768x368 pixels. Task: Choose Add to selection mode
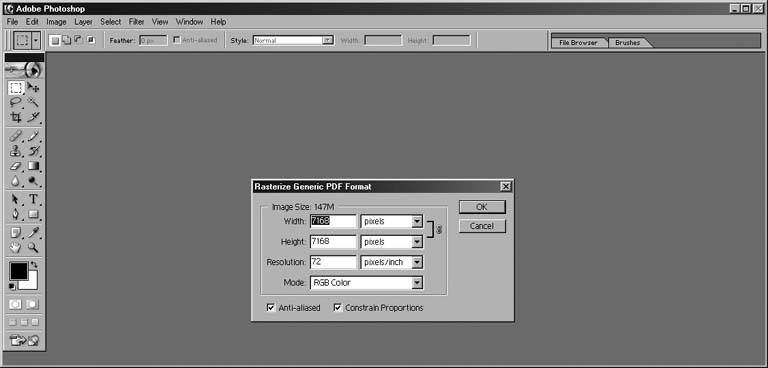pos(67,40)
